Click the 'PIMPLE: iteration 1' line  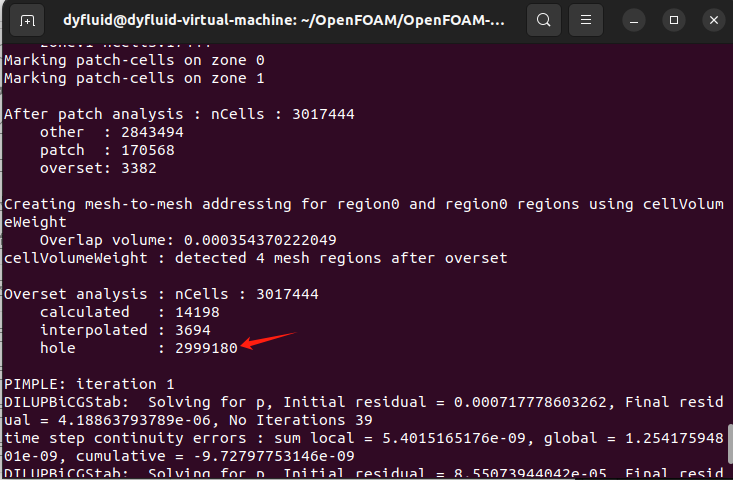point(89,384)
